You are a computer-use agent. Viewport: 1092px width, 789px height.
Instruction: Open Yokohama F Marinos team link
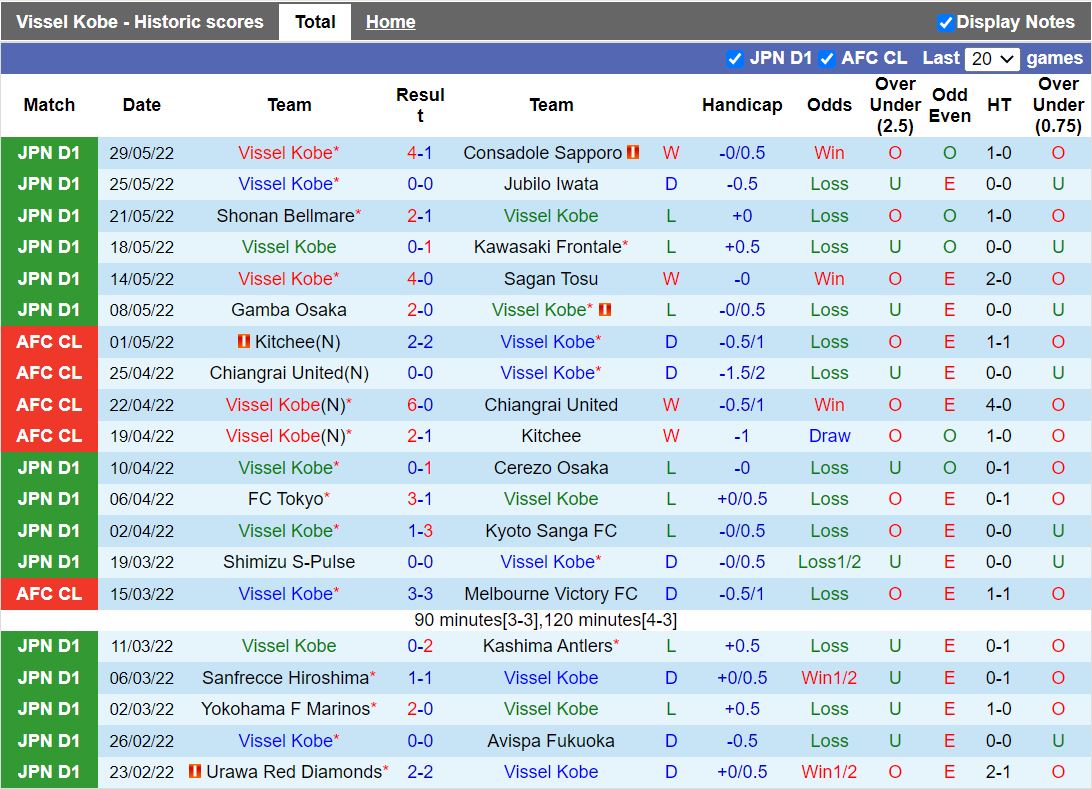(x=286, y=708)
